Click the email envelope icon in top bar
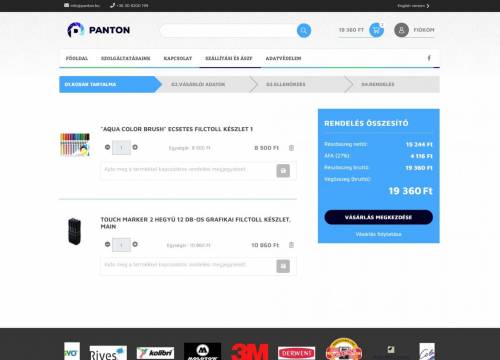This screenshot has height=360, width=500. pos(66,5)
